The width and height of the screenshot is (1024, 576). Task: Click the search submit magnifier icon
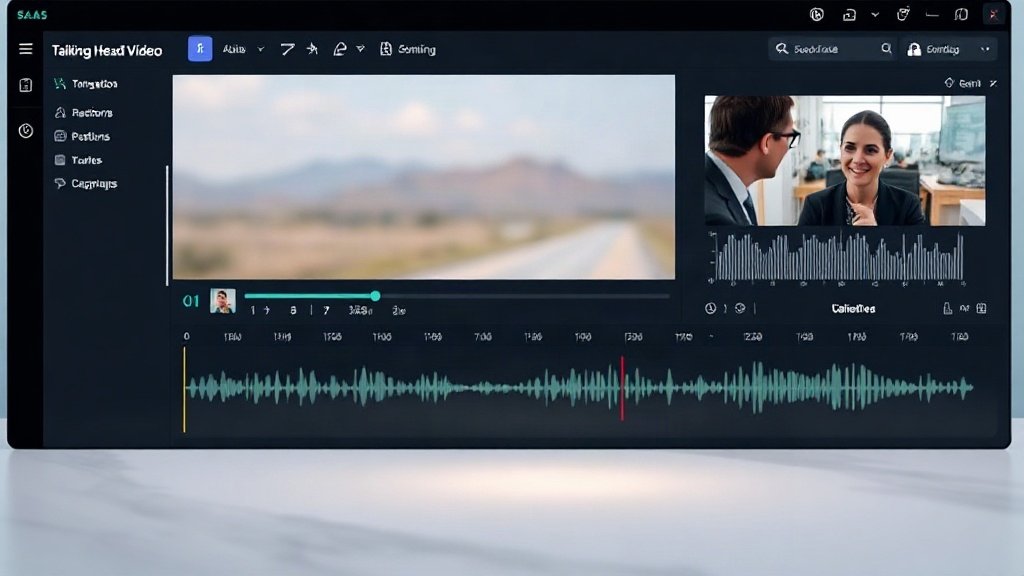pyautogui.click(x=886, y=48)
